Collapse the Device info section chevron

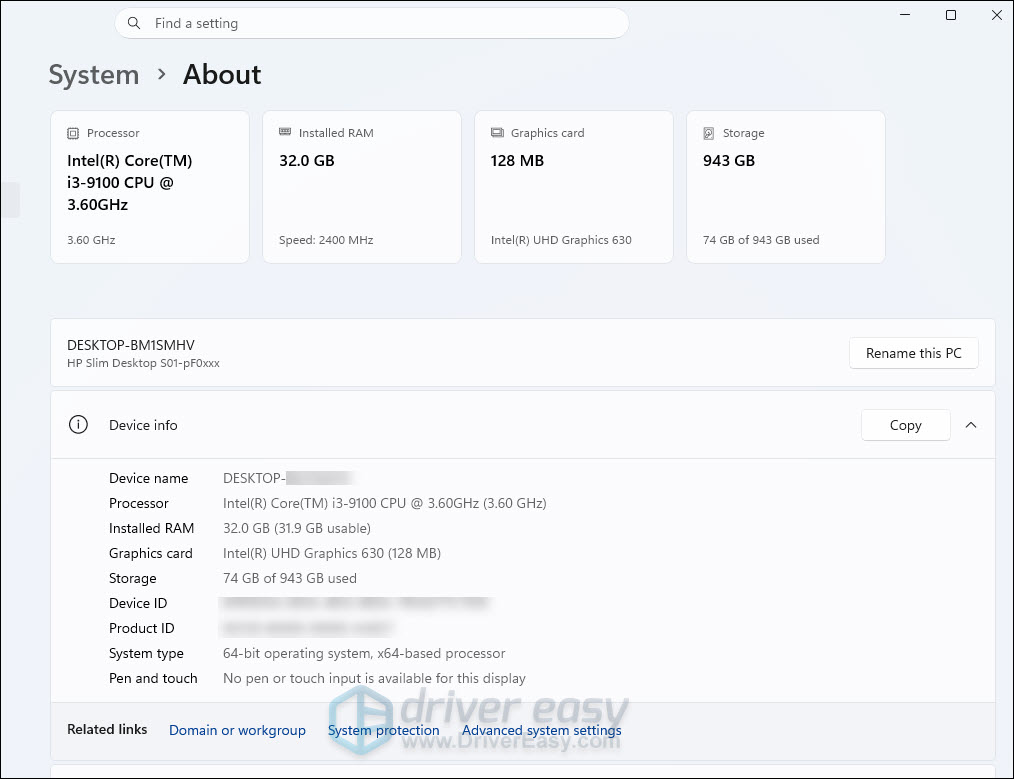(971, 425)
